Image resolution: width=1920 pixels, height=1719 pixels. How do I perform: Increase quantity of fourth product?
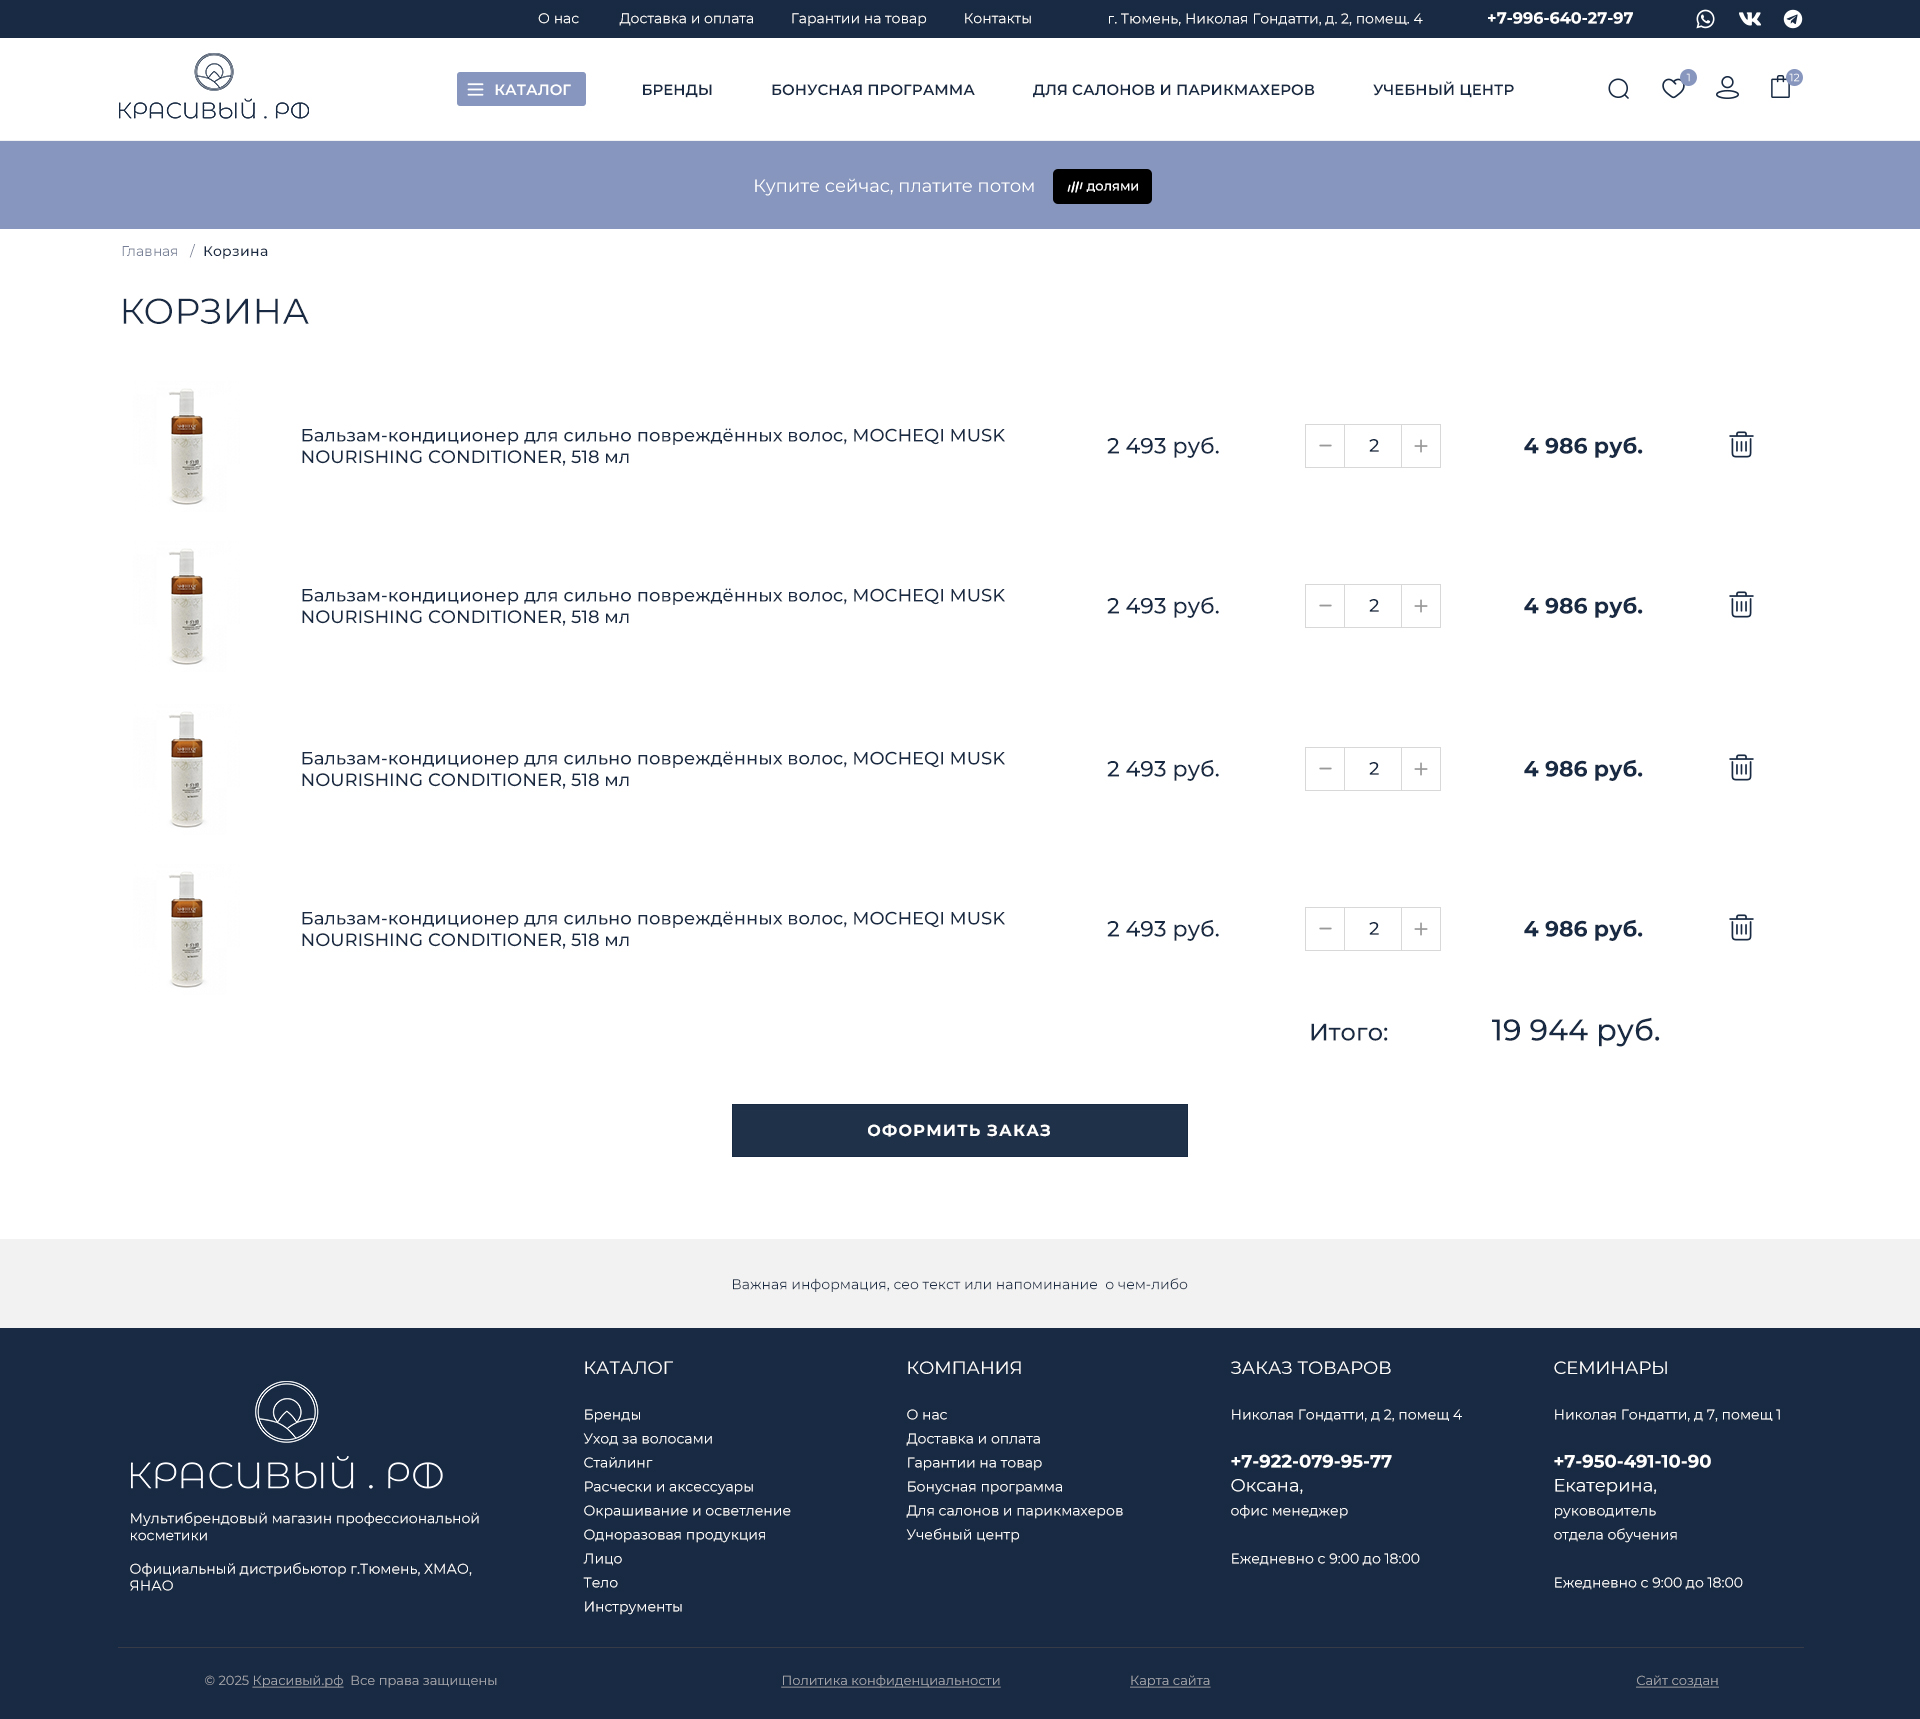(1421, 929)
